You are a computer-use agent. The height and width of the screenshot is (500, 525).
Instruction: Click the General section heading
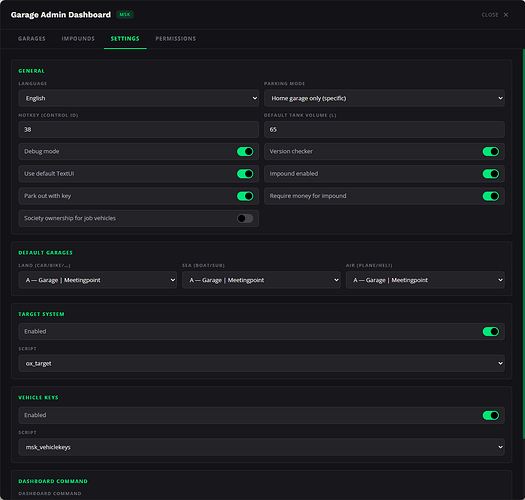point(31,71)
